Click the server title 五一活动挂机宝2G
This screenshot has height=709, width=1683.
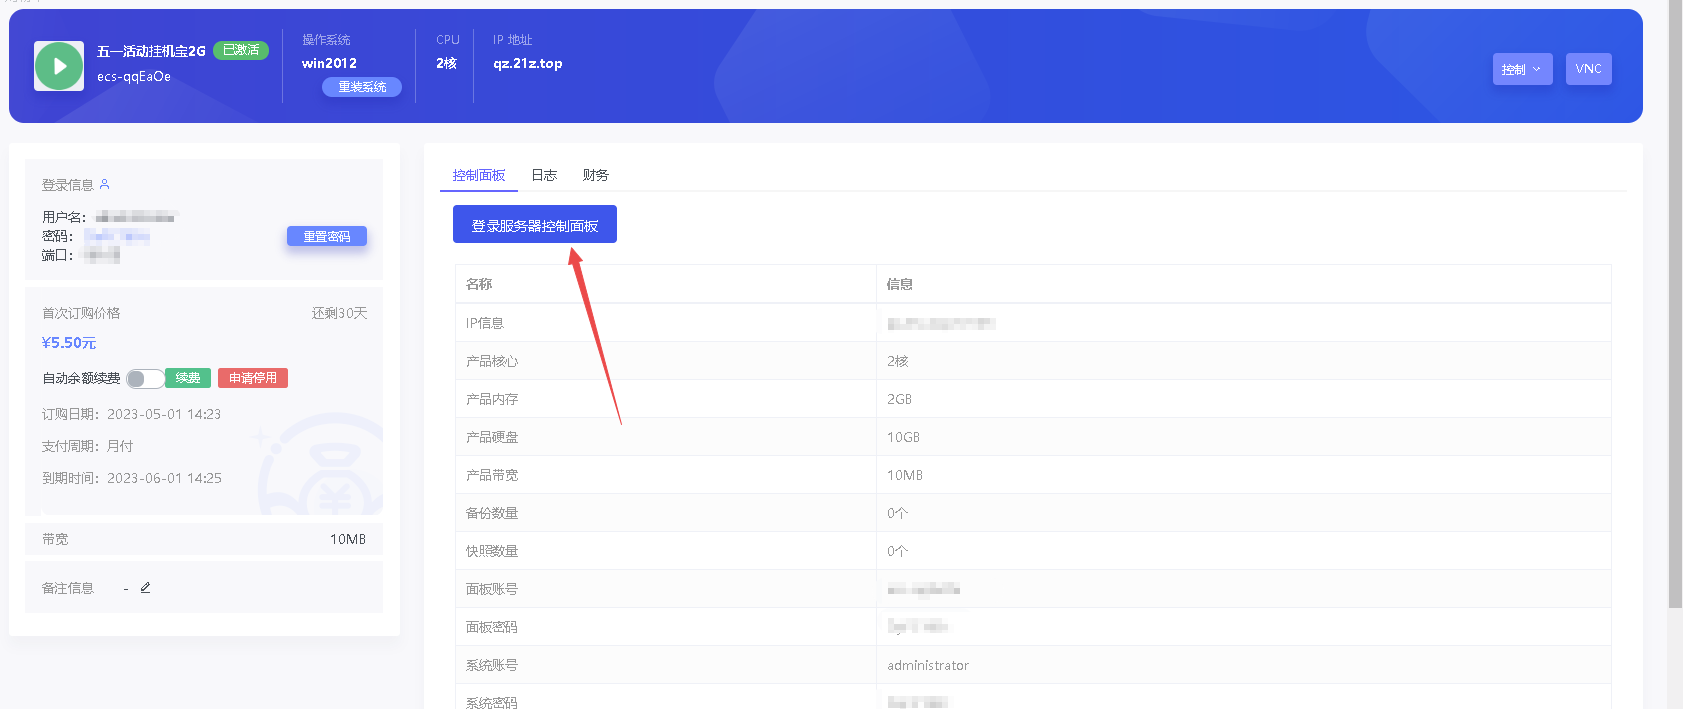151,51
